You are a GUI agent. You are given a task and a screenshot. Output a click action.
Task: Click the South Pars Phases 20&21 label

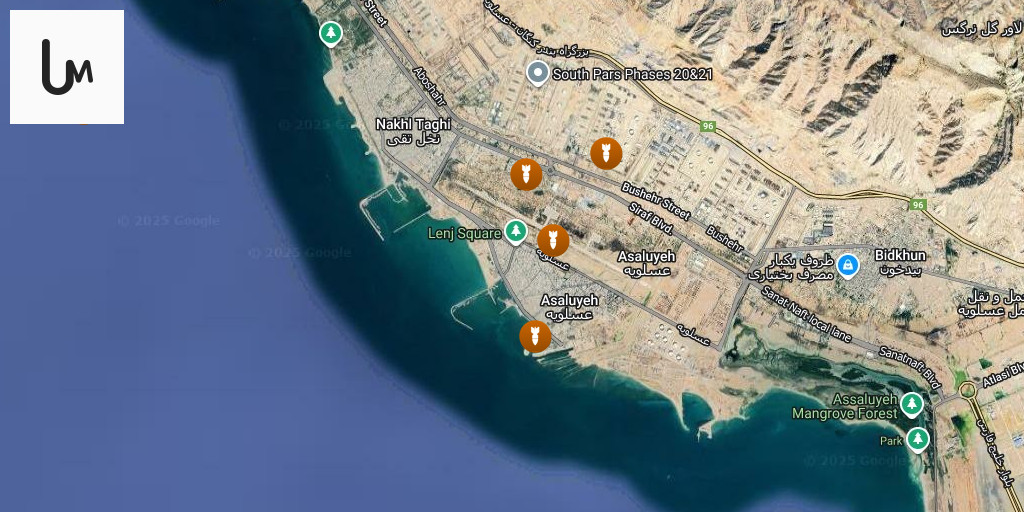[632, 74]
